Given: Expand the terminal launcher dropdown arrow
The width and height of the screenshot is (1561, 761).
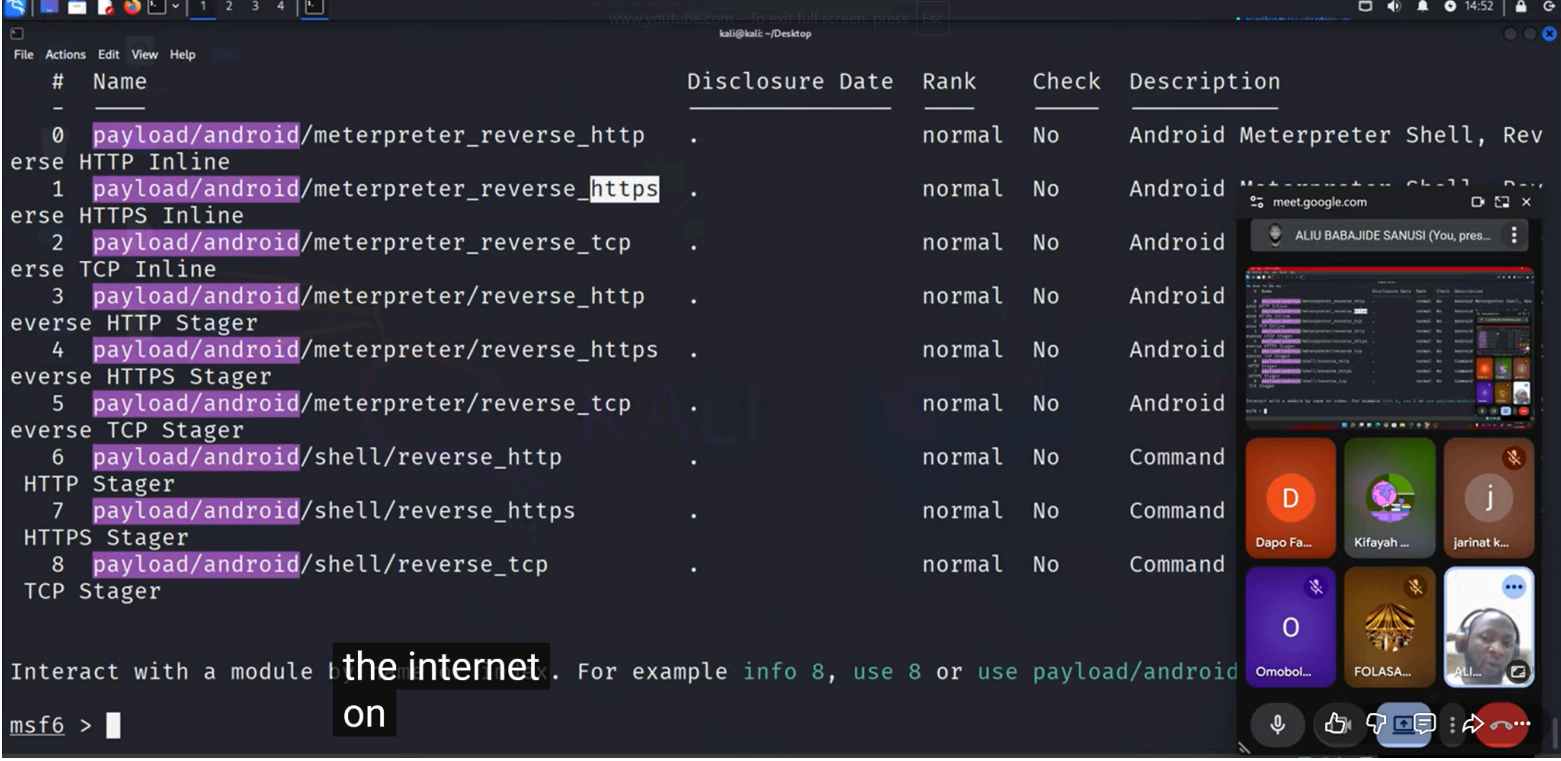Looking at the screenshot, I should [x=176, y=7].
